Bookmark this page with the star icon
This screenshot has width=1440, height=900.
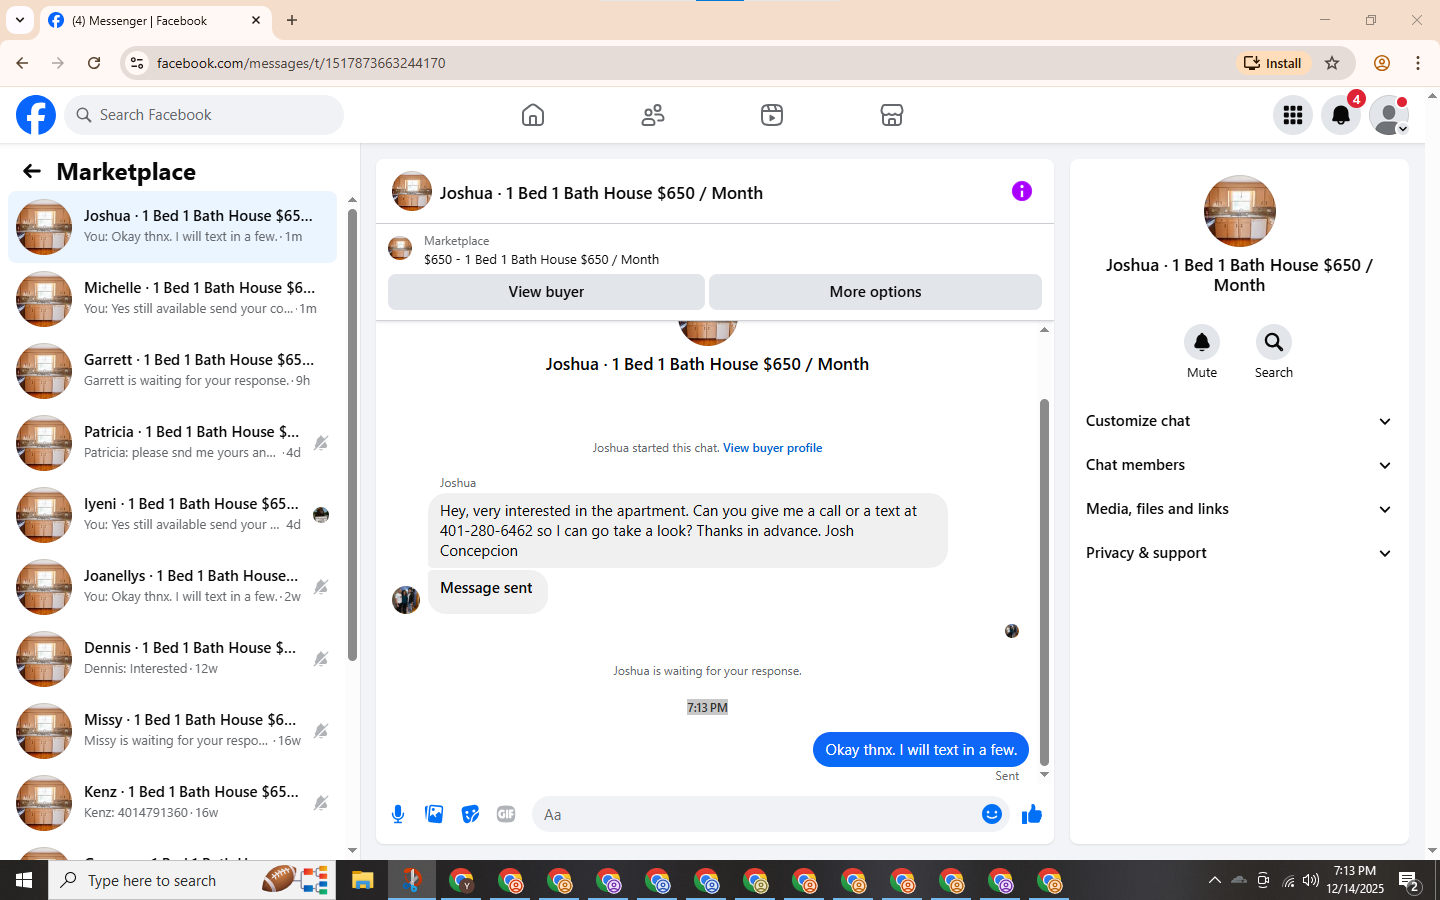(x=1332, y=63)
